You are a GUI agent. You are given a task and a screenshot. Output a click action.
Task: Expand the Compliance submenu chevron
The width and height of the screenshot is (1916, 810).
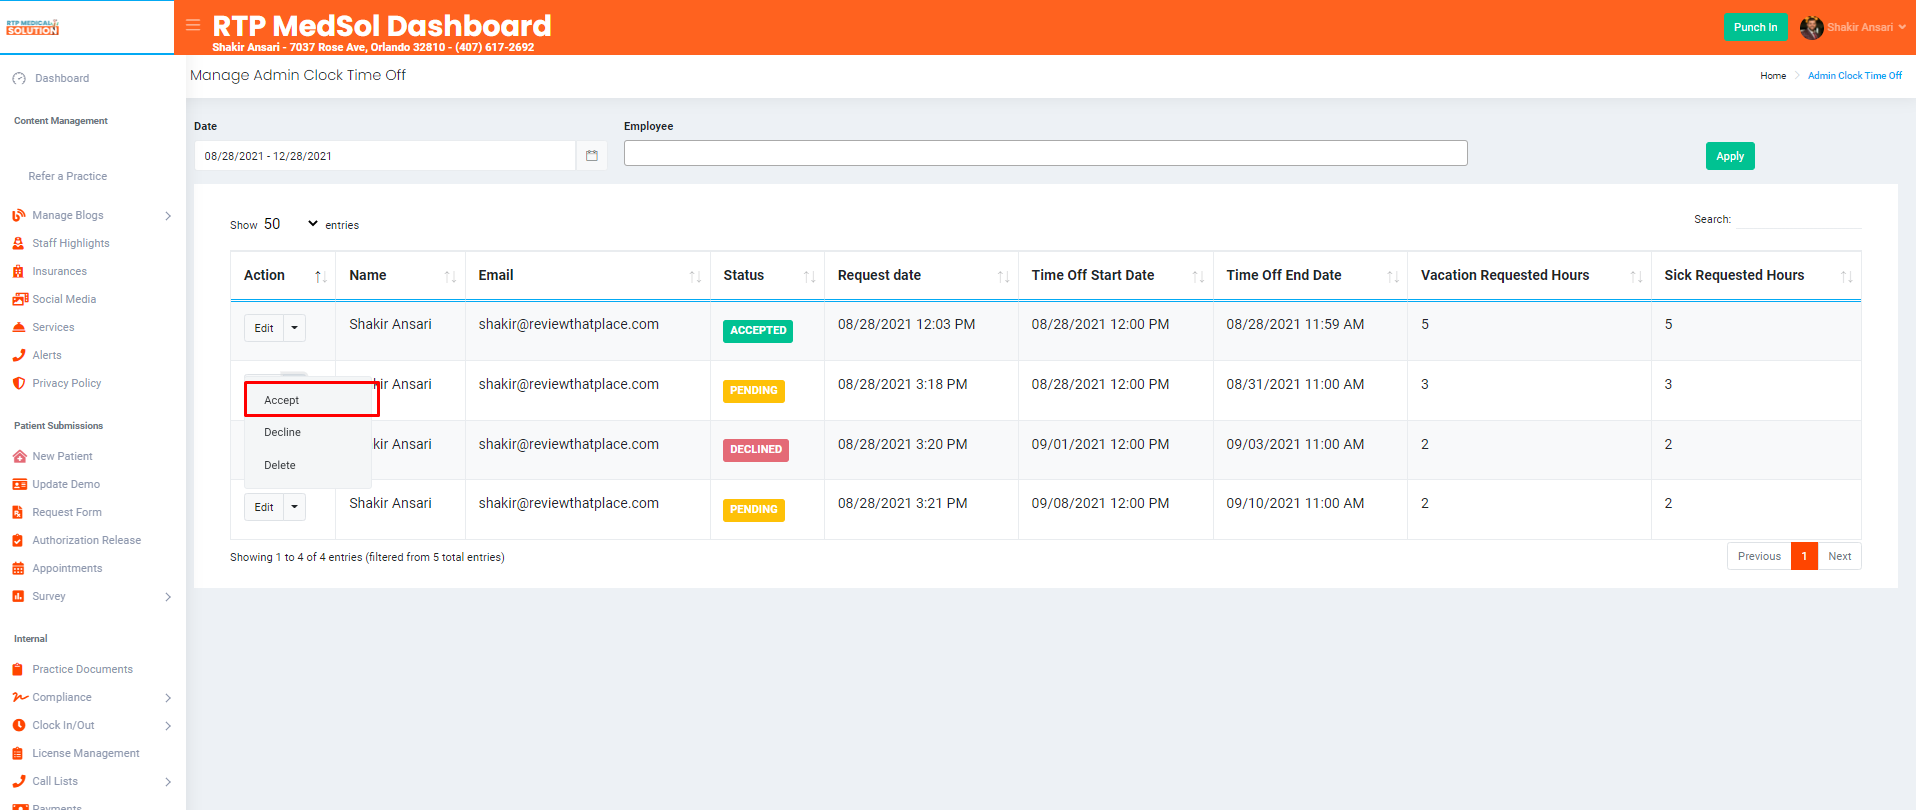point(168,698)
